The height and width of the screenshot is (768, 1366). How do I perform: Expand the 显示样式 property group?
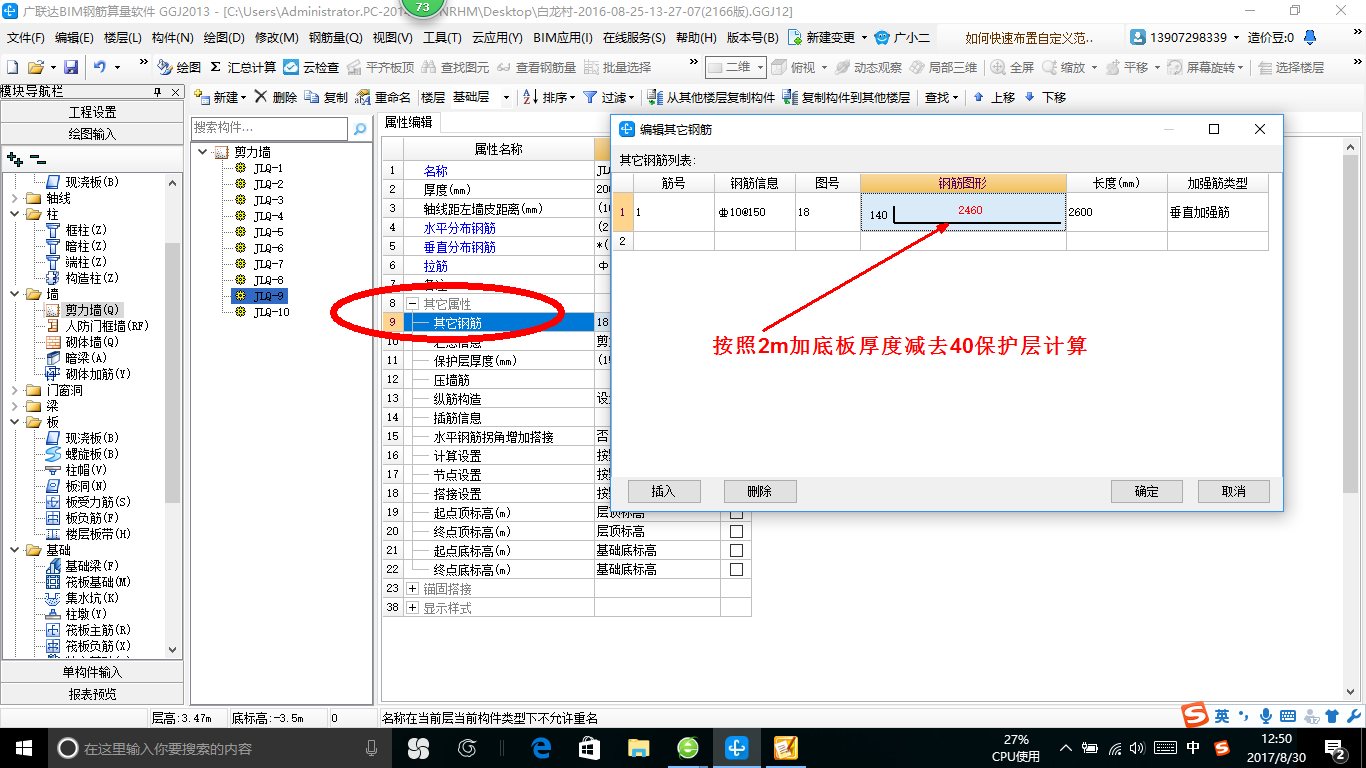412,608
